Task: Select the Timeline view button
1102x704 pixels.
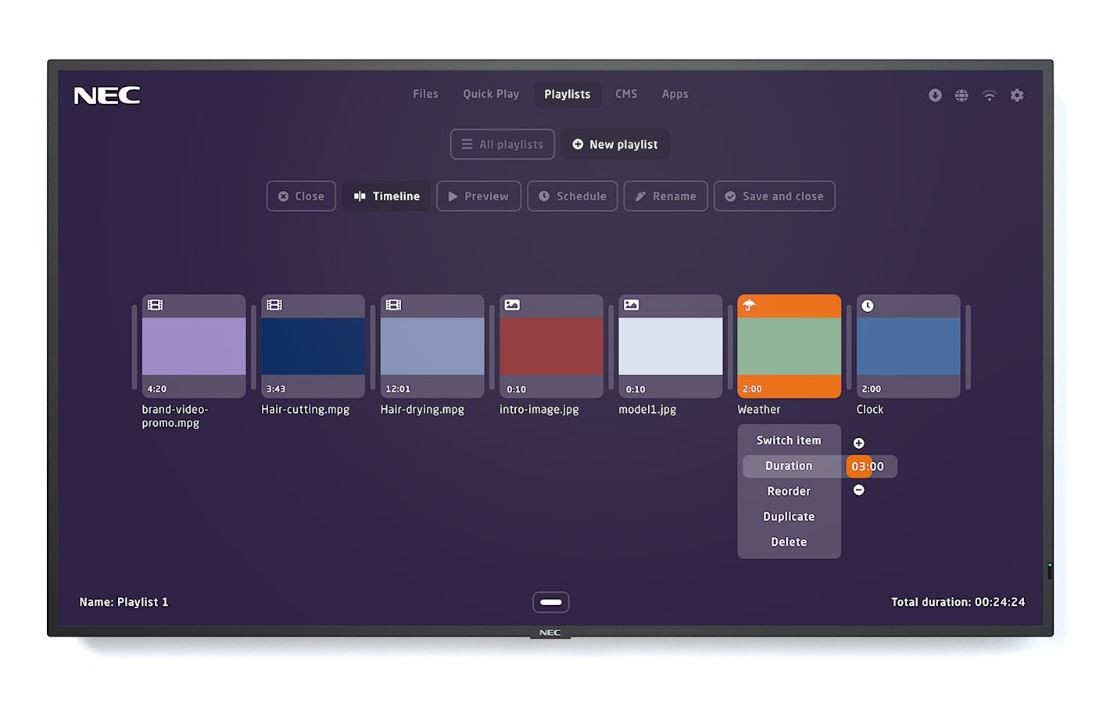Action: click(387, 196)
